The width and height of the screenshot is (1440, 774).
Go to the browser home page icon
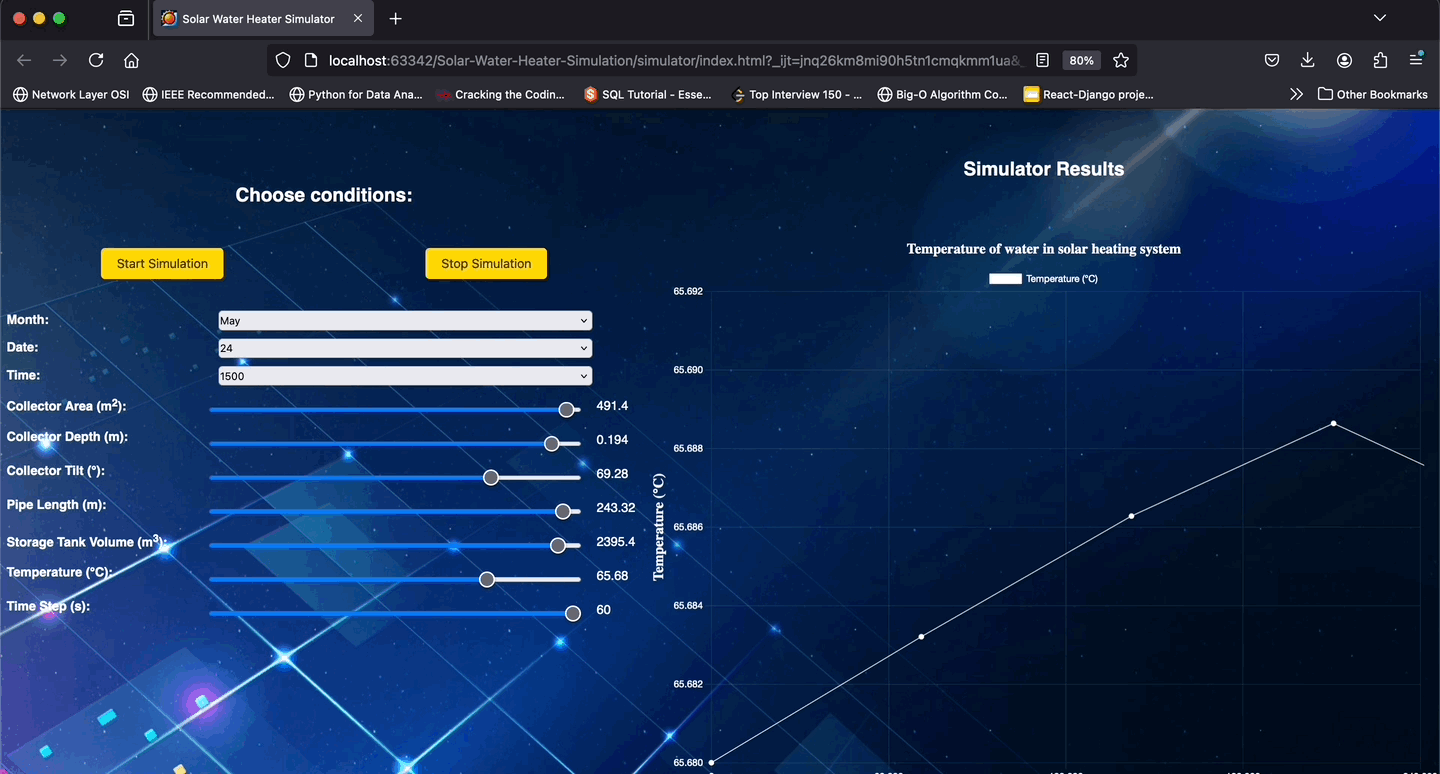(x=131, y=60)
